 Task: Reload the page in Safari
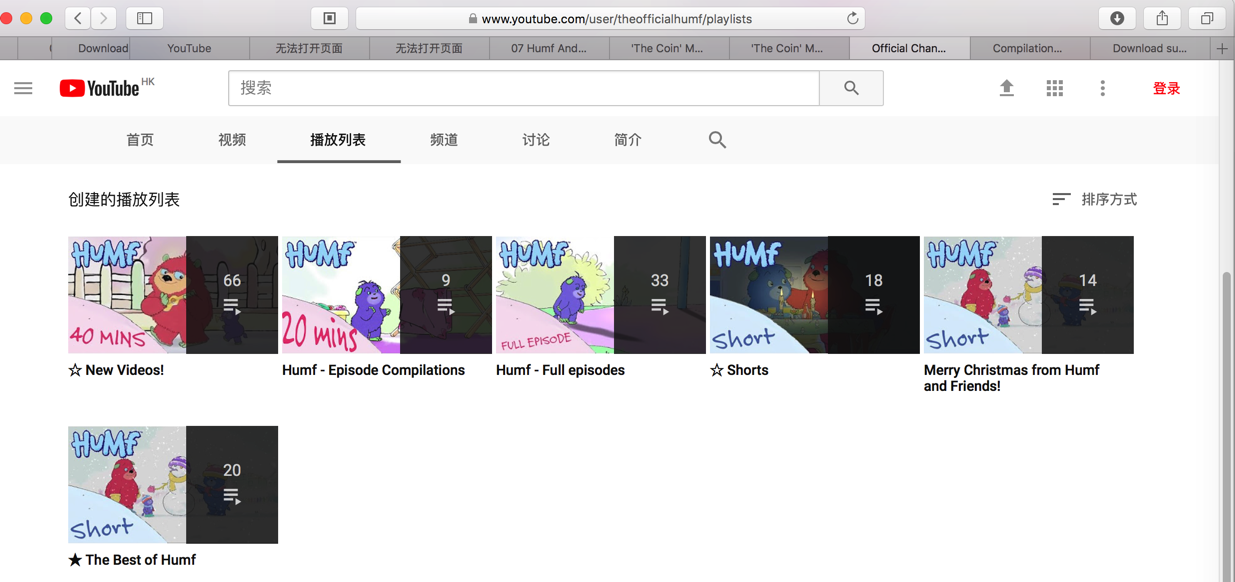(852, 18)
